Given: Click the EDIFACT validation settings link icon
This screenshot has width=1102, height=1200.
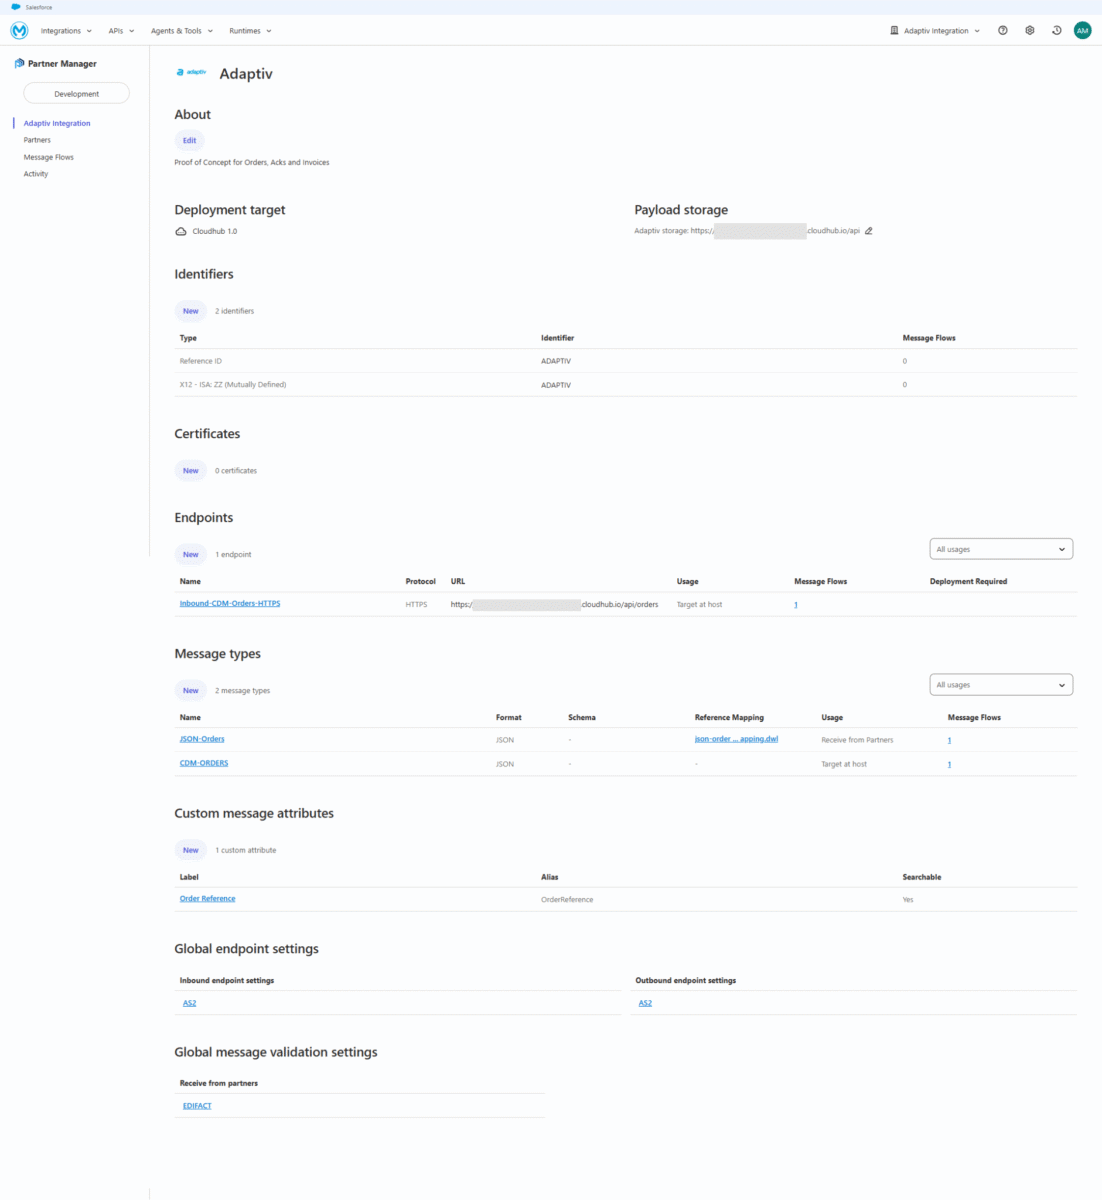Looking at the screenshot, I should click(x=196, y=1105).
